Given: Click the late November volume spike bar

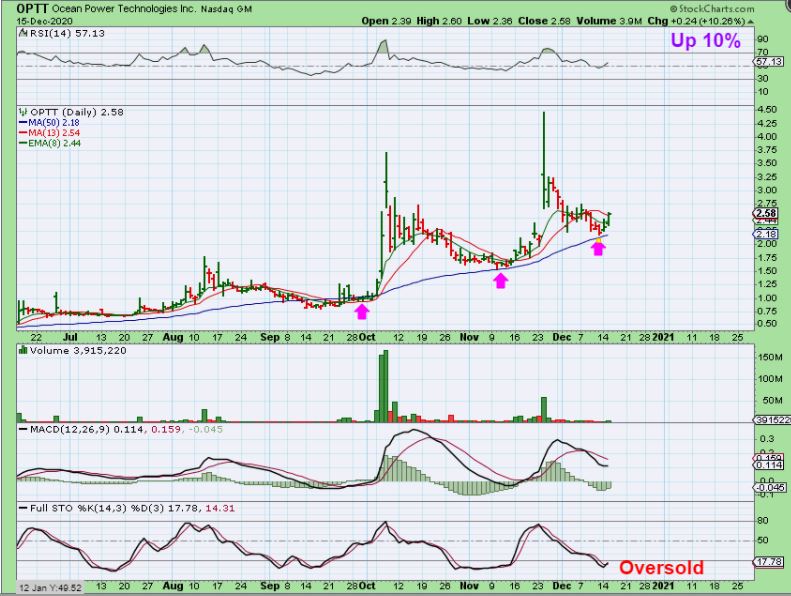Looking at the screenshot, I should point(544,409).
